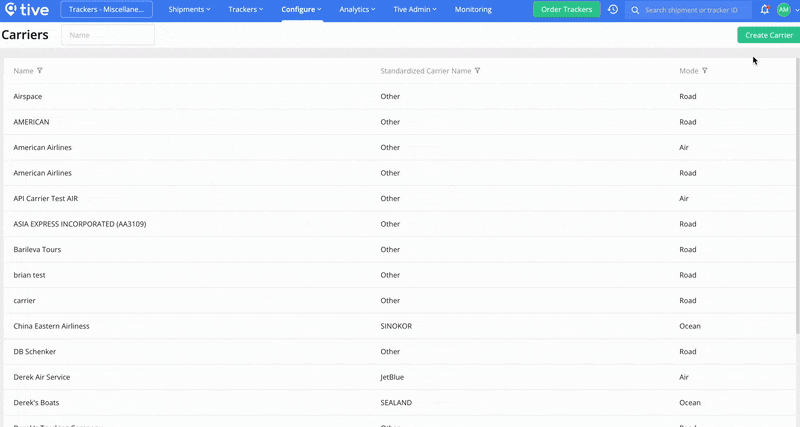Click Standardized Carrier Name header
The image size is (800, 427).
coord(426,71)
